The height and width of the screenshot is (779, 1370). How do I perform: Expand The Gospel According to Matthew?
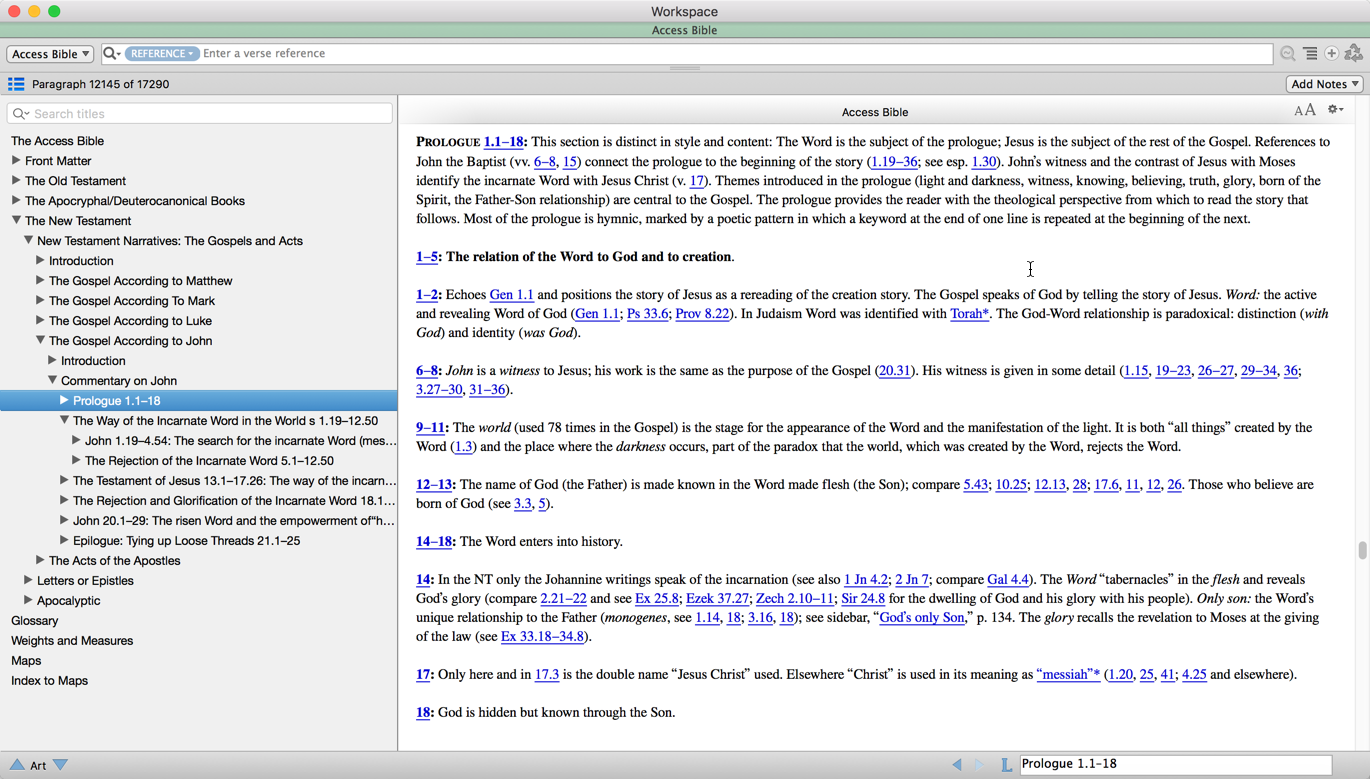(x=40, y=280)
